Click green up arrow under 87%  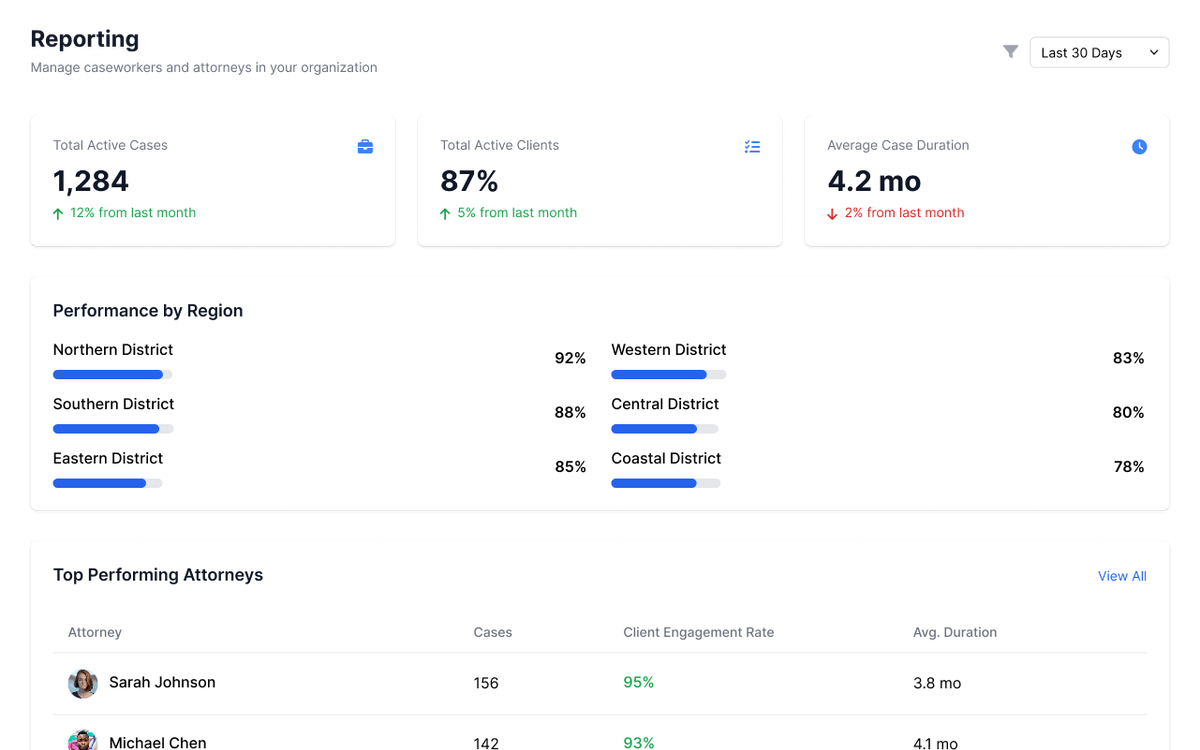pos(445,213)
